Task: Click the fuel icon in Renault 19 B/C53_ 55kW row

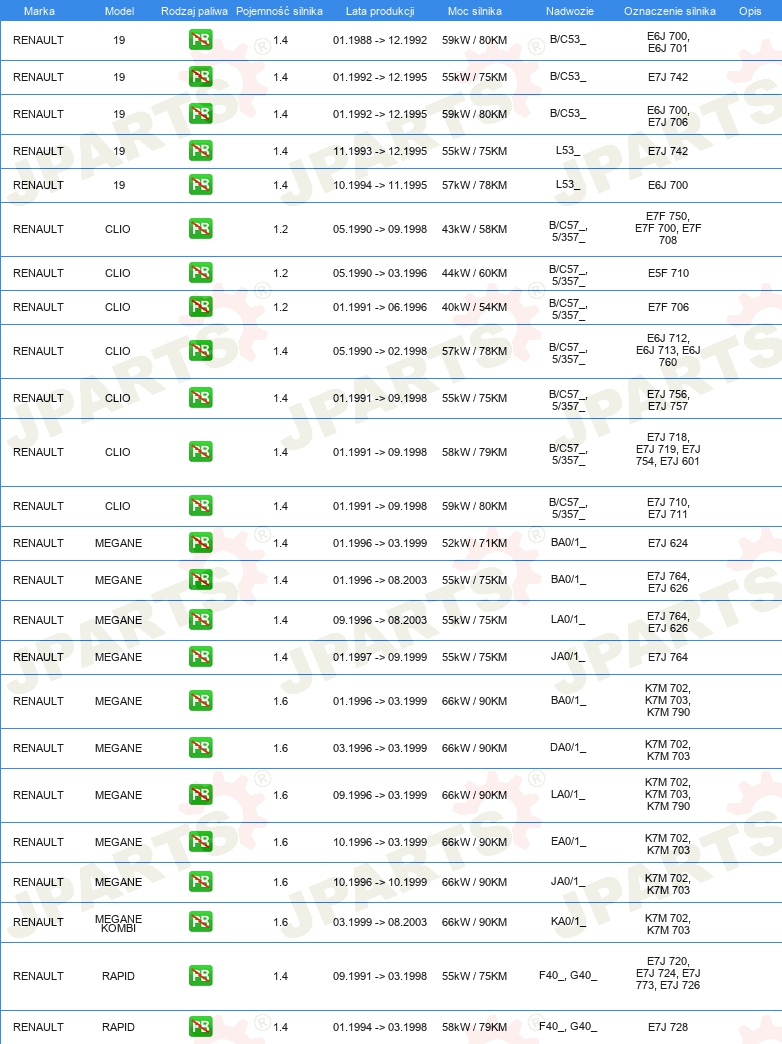Action: tap(200, 77)
